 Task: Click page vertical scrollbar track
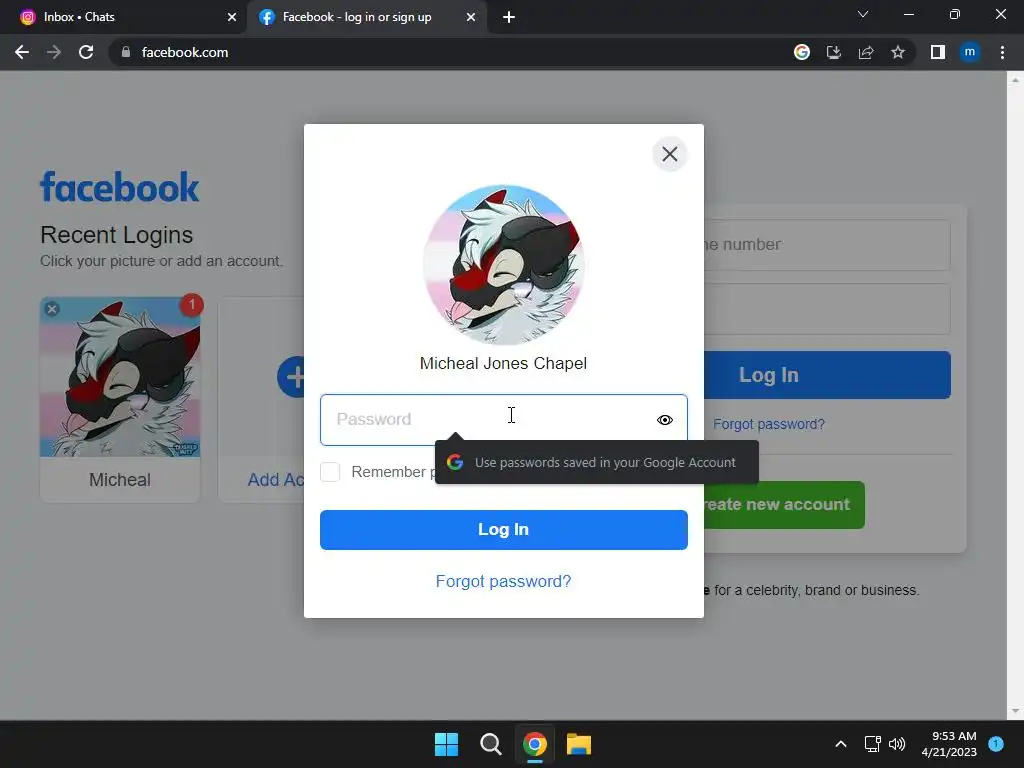click(x=1015, y=396)
